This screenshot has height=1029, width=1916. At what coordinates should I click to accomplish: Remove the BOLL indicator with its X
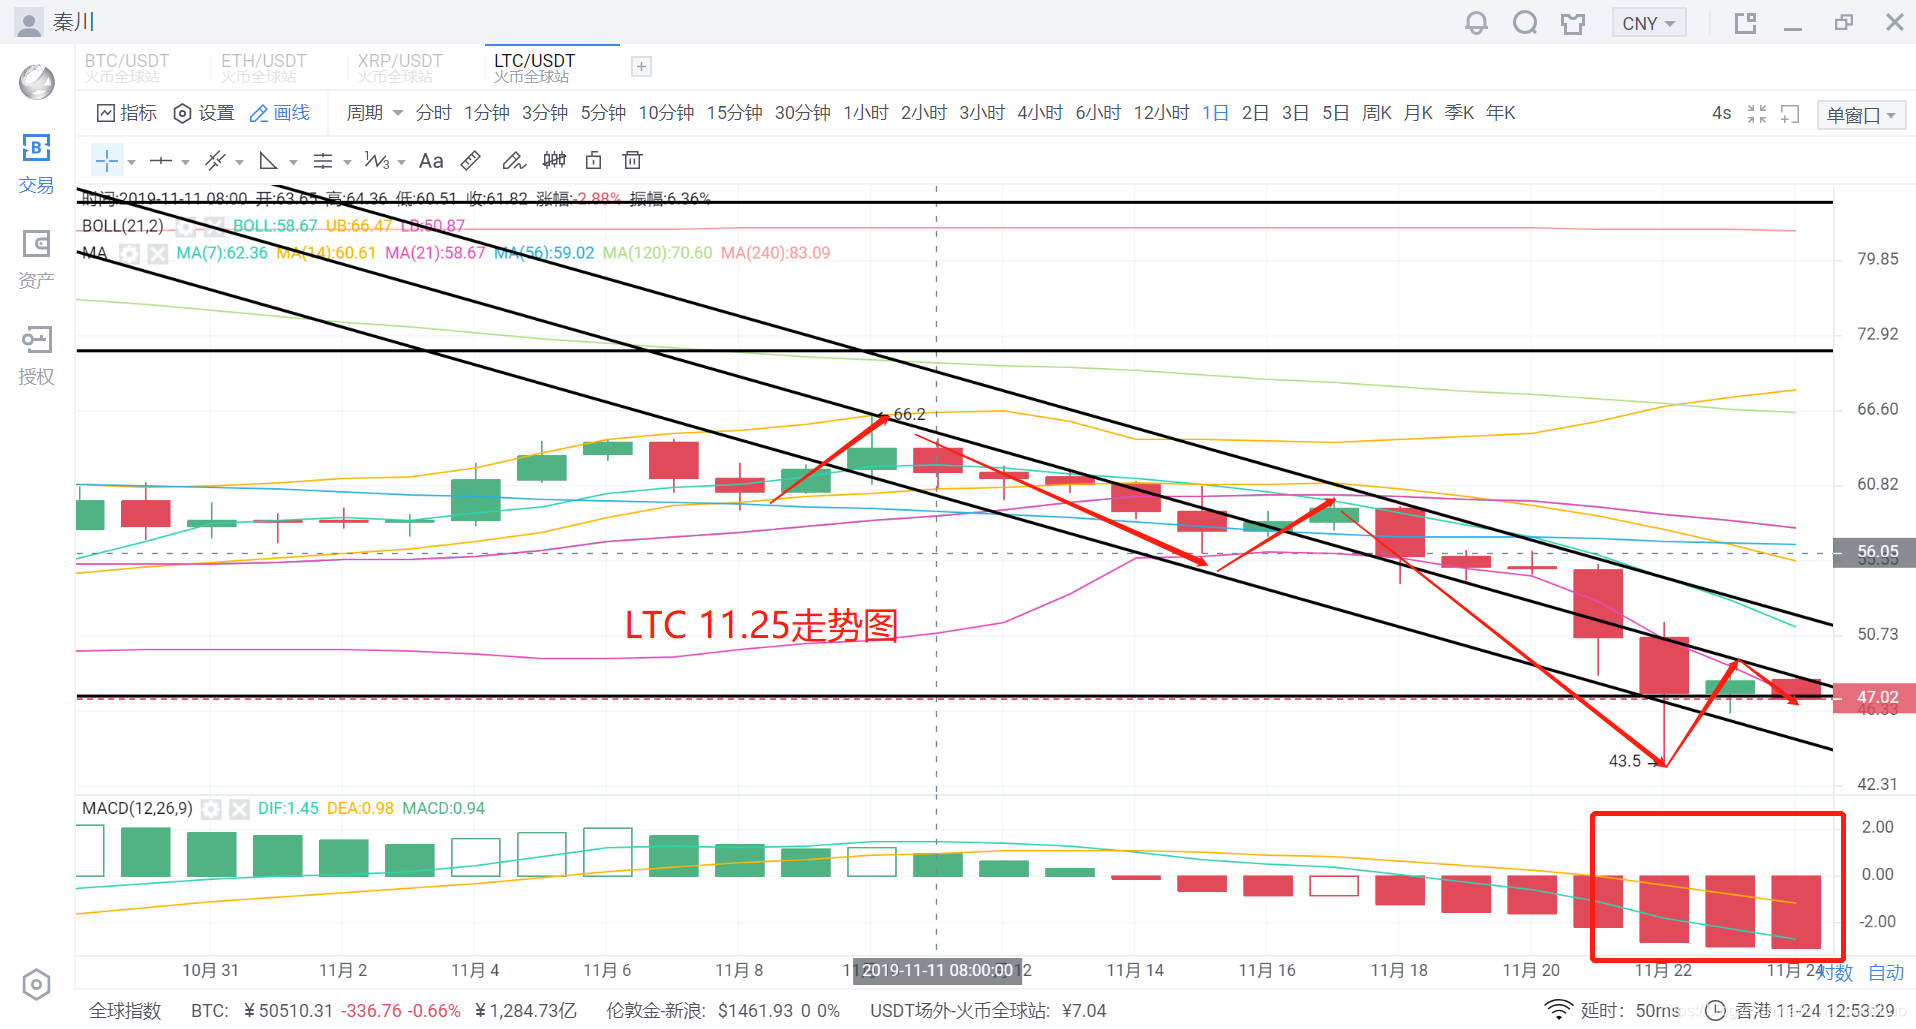(213, 226)
